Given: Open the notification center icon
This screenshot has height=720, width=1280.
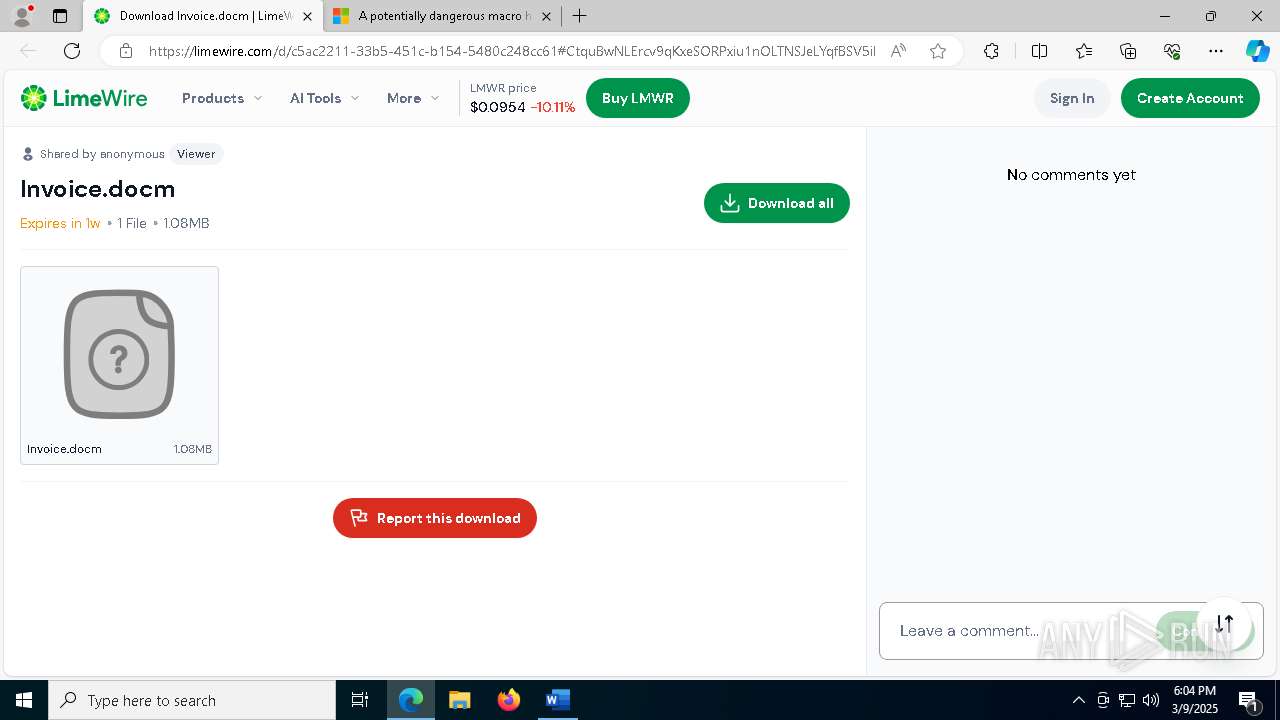Looking at the screenshot, I should pos(1249,701).
